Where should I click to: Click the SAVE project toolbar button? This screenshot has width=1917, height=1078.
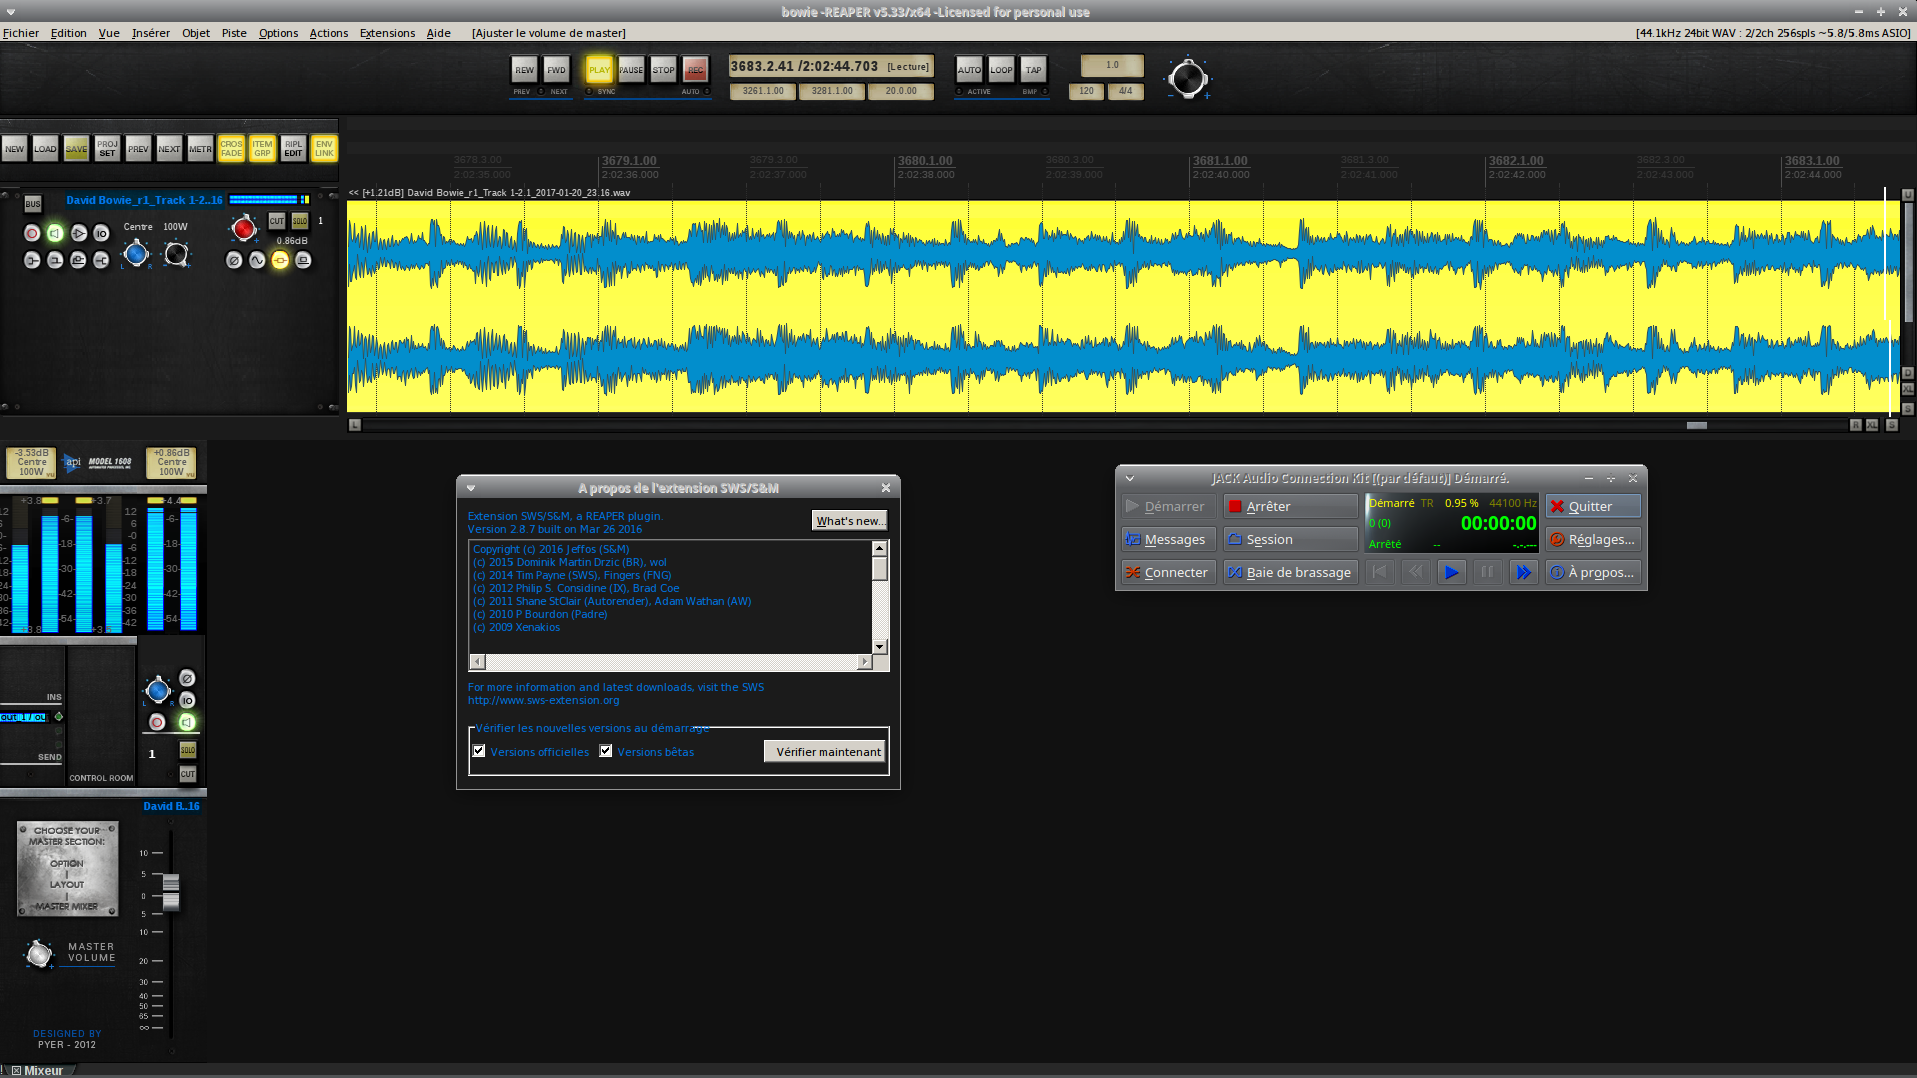tap(76, 149)
